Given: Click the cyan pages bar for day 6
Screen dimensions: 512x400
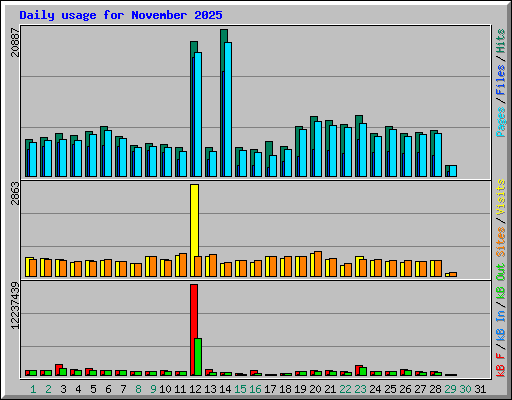Looking at the screenshot, I should 108,153.
